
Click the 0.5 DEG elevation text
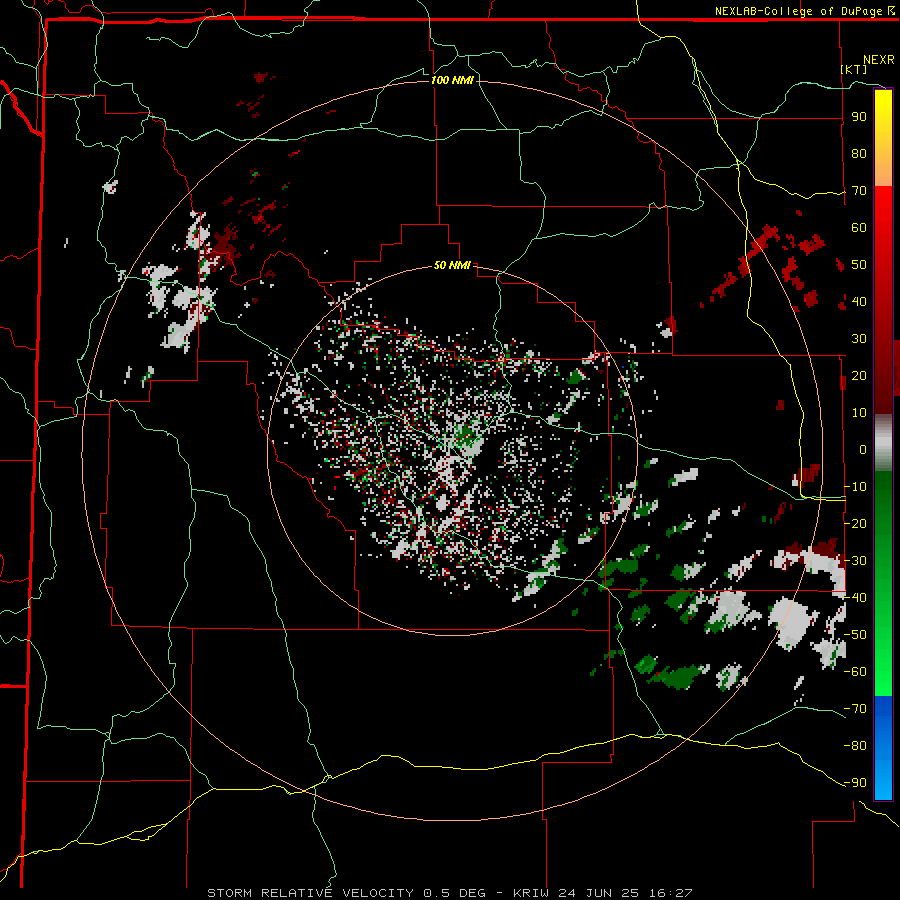click(454, 893)
